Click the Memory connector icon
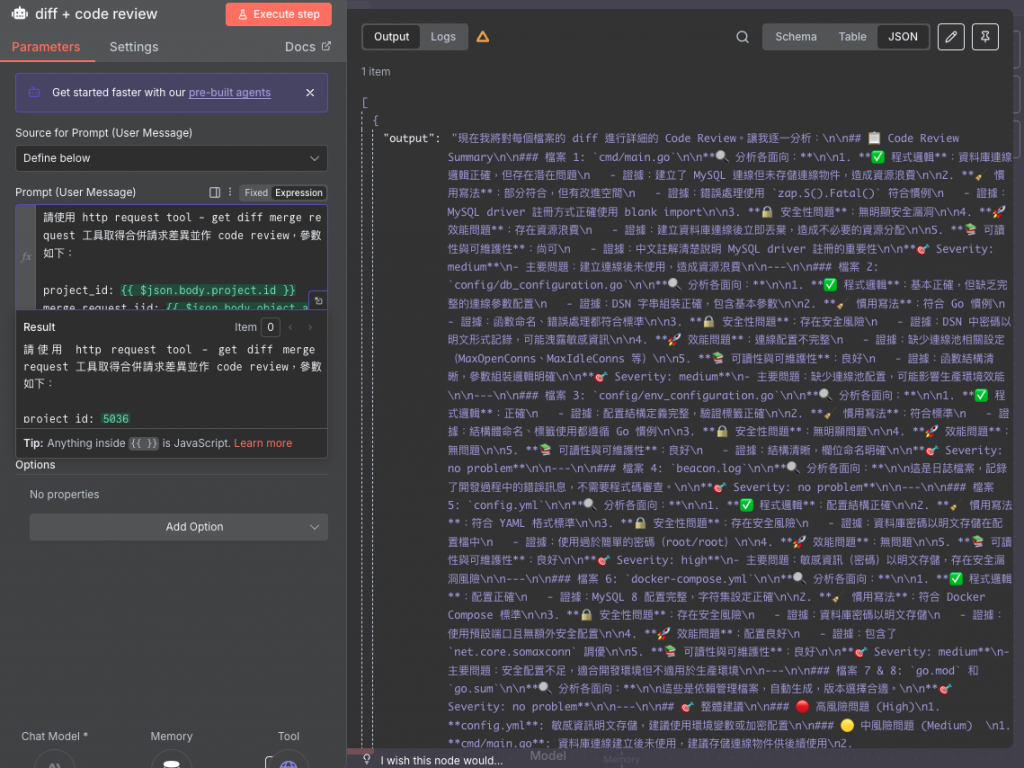1024x768 pixels. coord(171,761)
